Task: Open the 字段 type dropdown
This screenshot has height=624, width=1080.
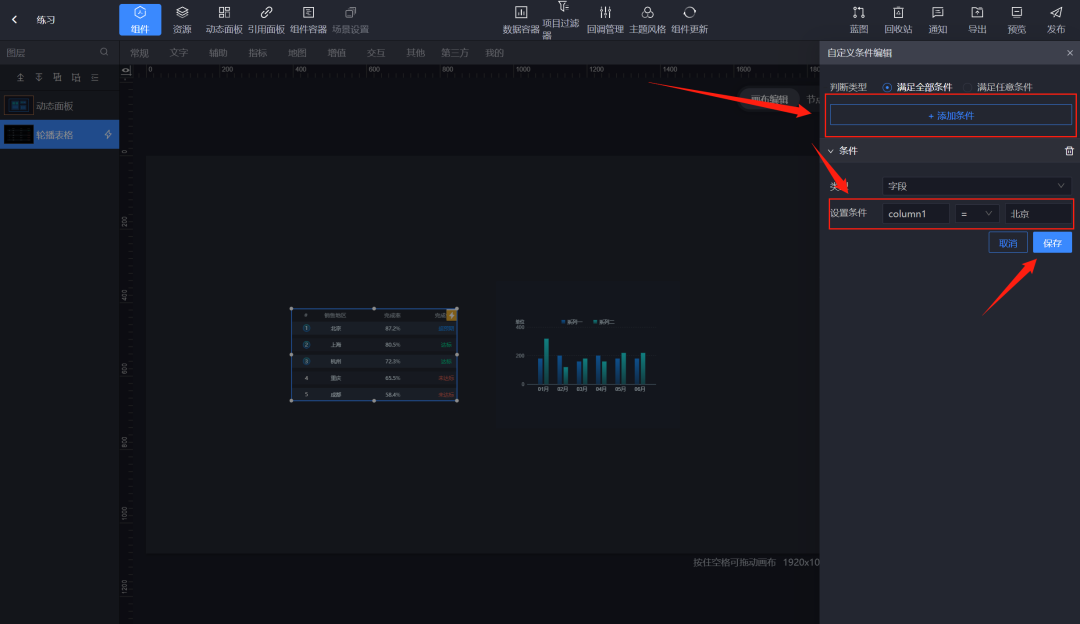Action: tap(977, 186)
